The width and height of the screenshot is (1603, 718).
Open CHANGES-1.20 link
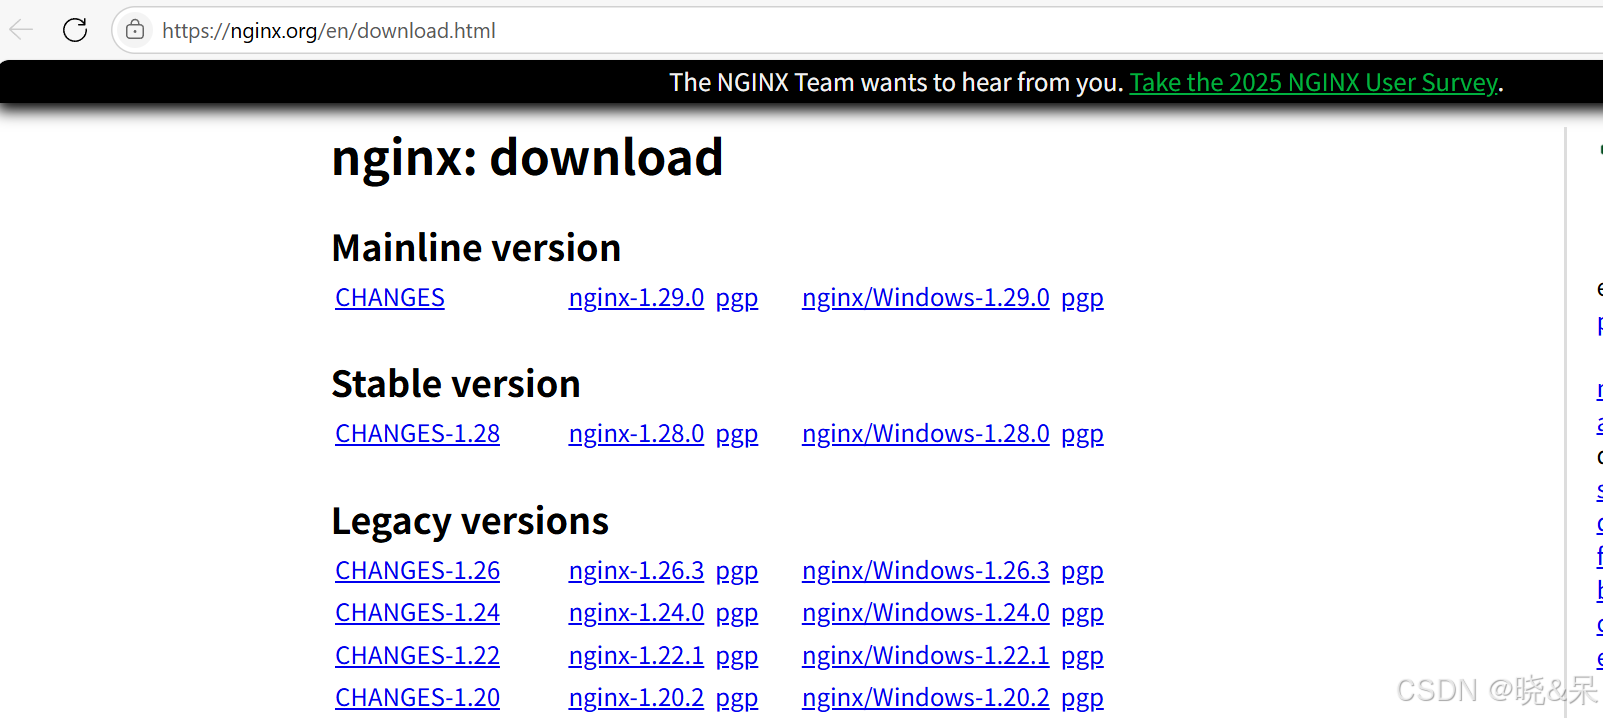[x=417, y=698]
